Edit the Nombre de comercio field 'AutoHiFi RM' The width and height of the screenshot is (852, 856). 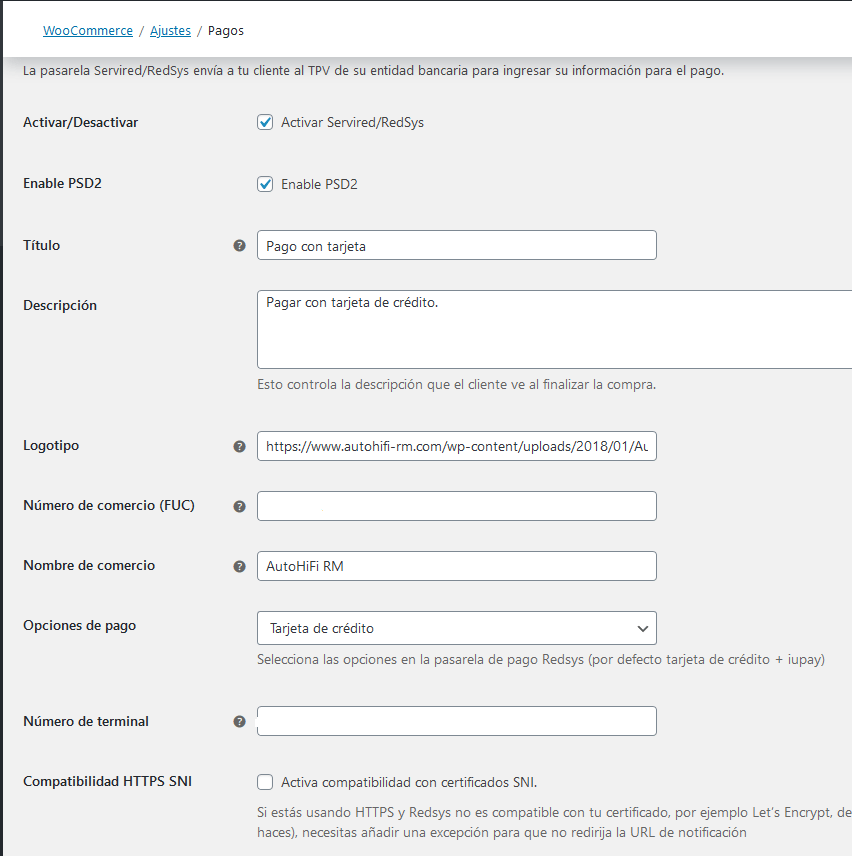(x=457, y=566)
